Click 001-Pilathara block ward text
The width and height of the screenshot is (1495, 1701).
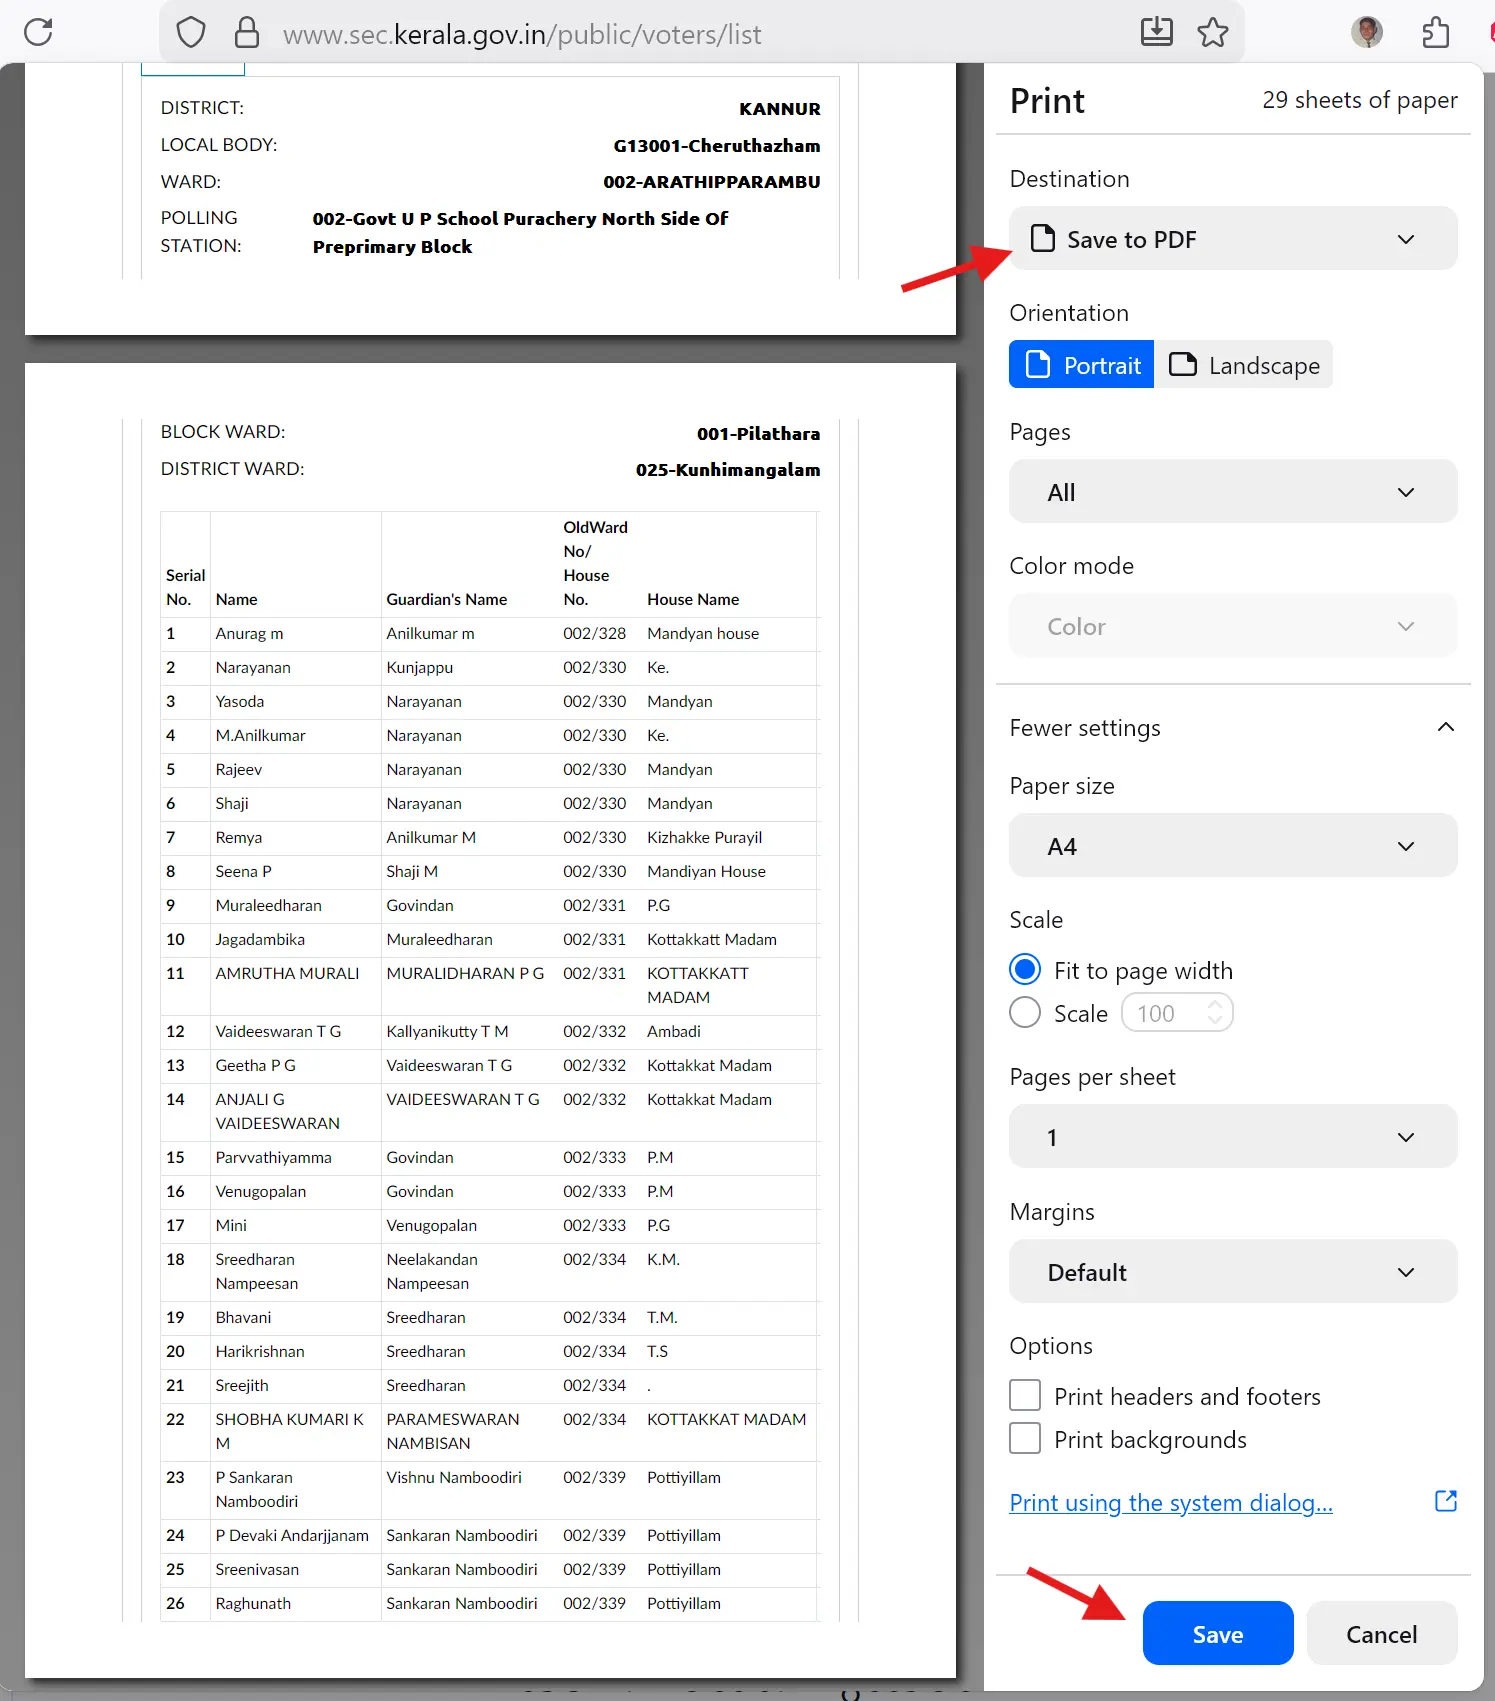759,434
